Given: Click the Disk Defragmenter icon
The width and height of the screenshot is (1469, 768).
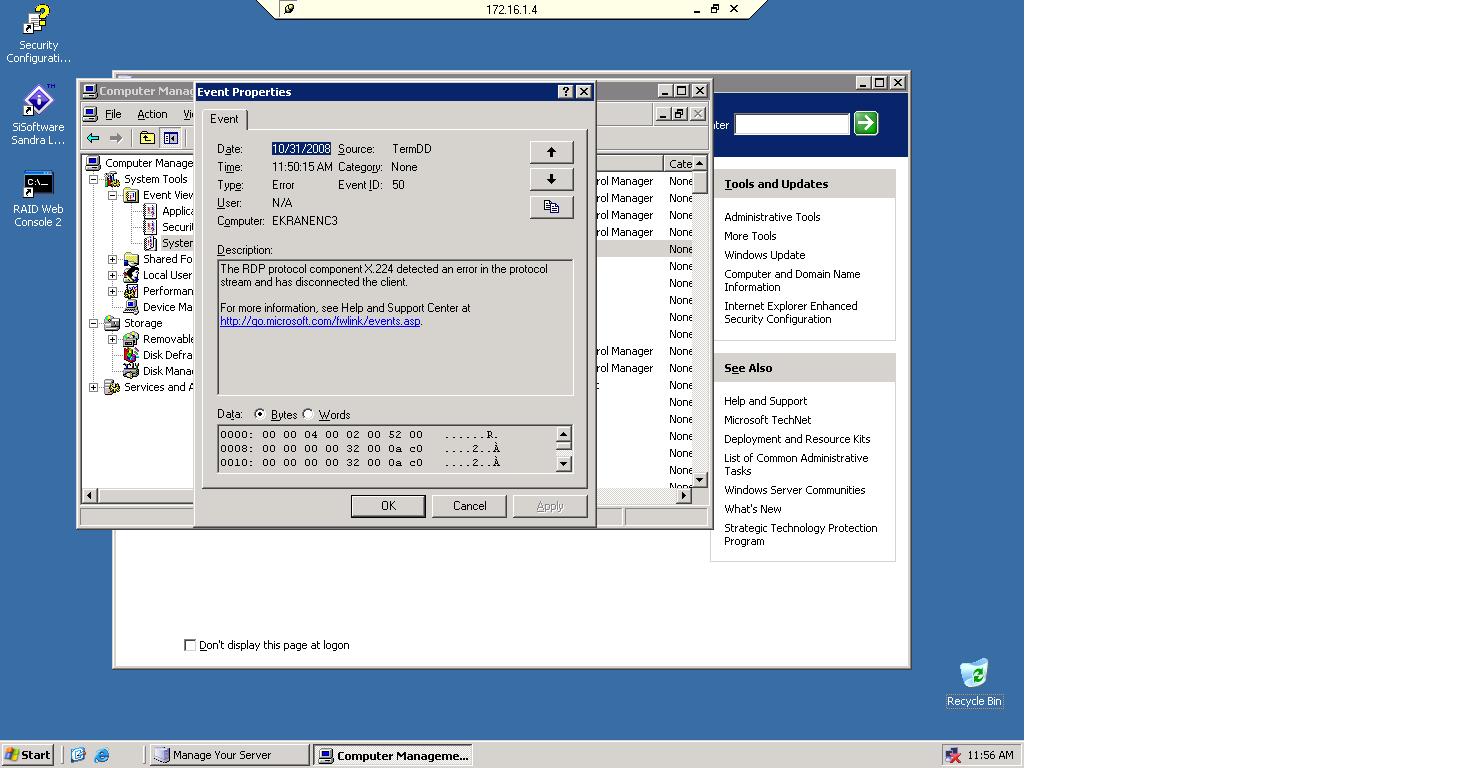Looking at the screenshot, I should coord(131,355).
